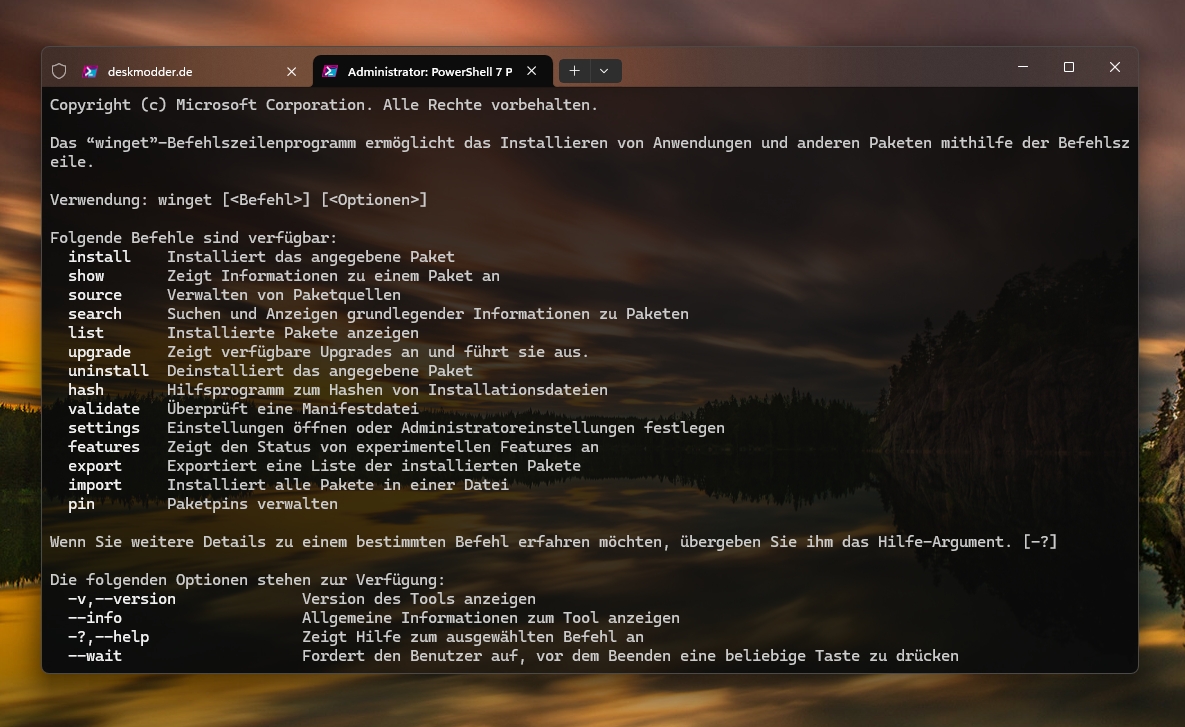
Task: Click the 'upgrade' command text
Action: 99,352
